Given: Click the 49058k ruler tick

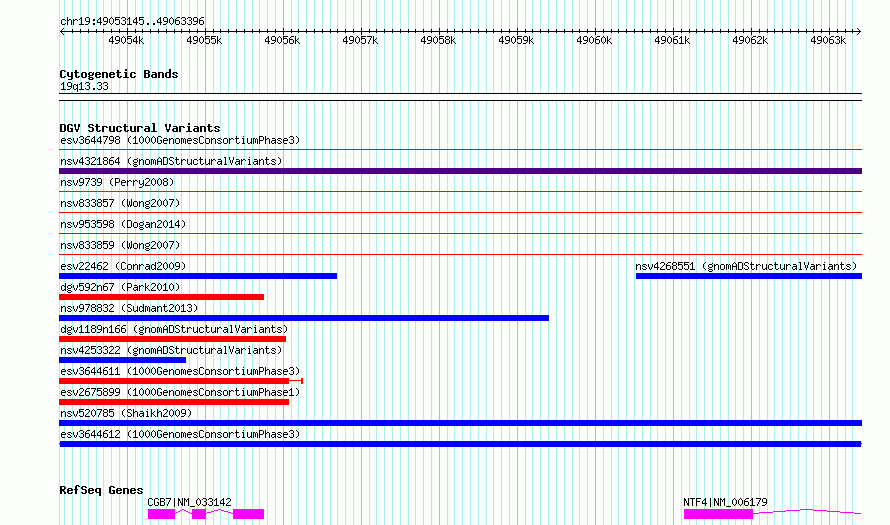Looking at the screenshot, I should pyautogui.click(x=438, y=40).
